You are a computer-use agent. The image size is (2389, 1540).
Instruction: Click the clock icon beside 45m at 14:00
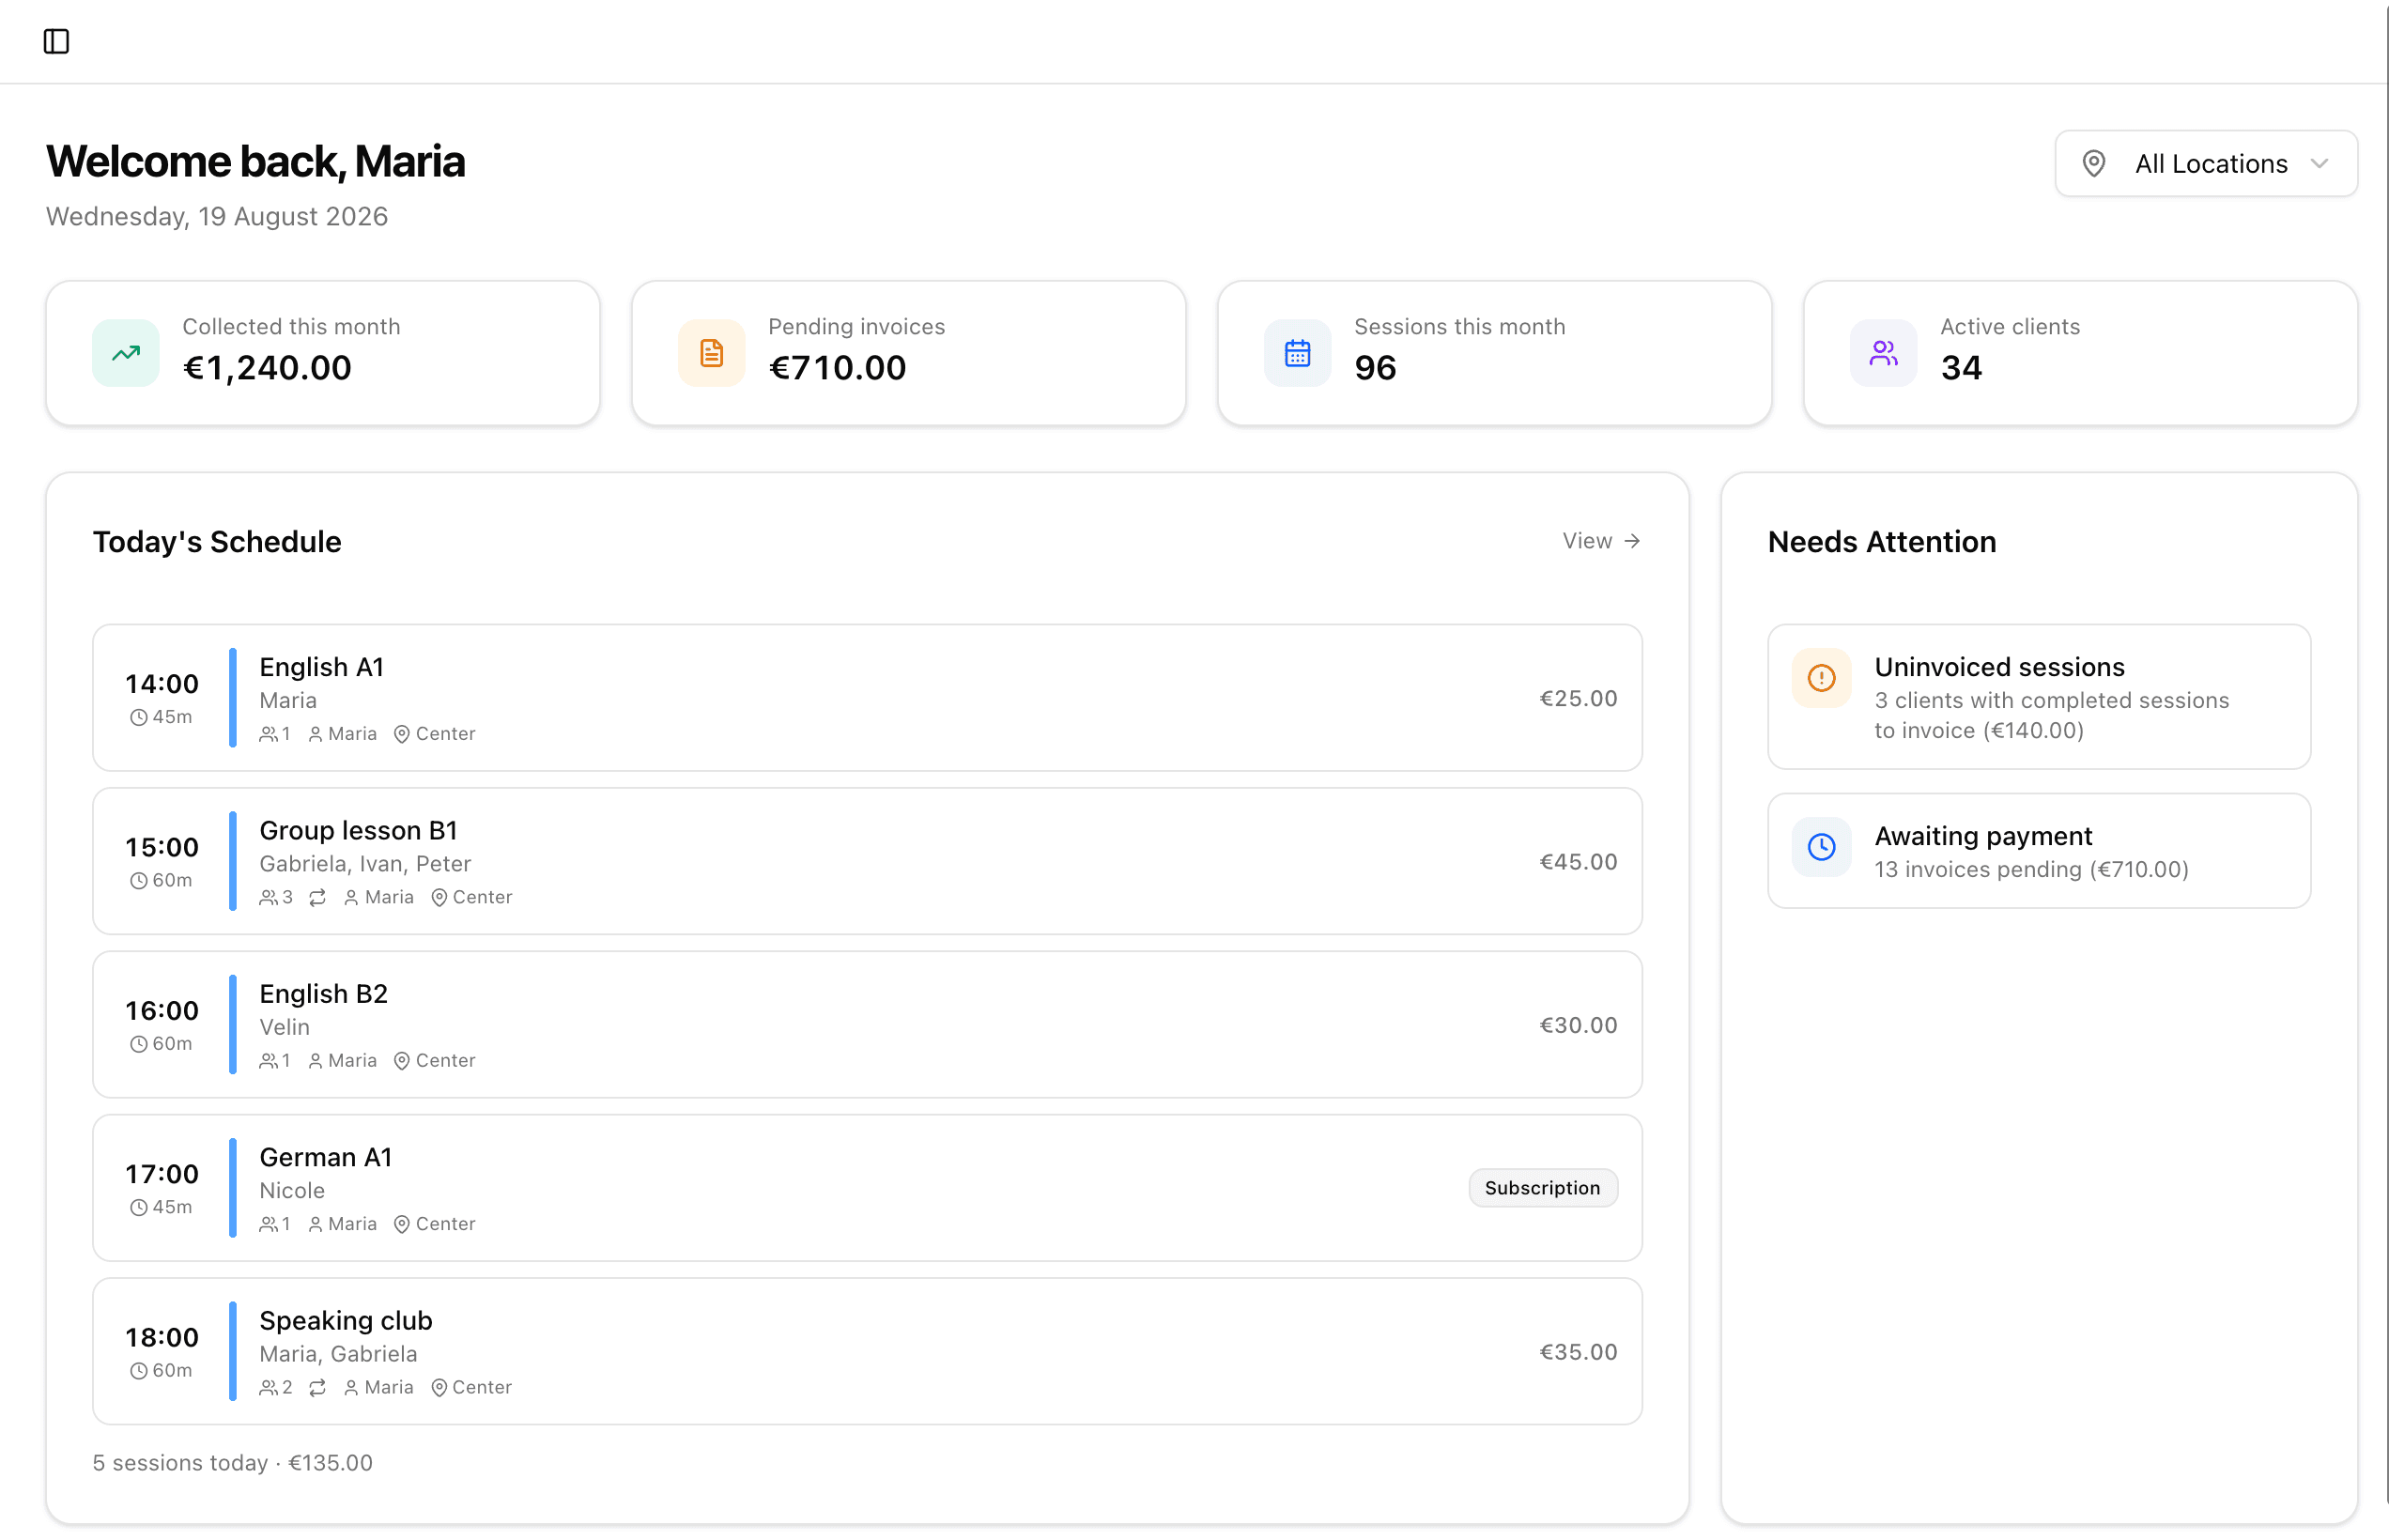click(139, 718)
